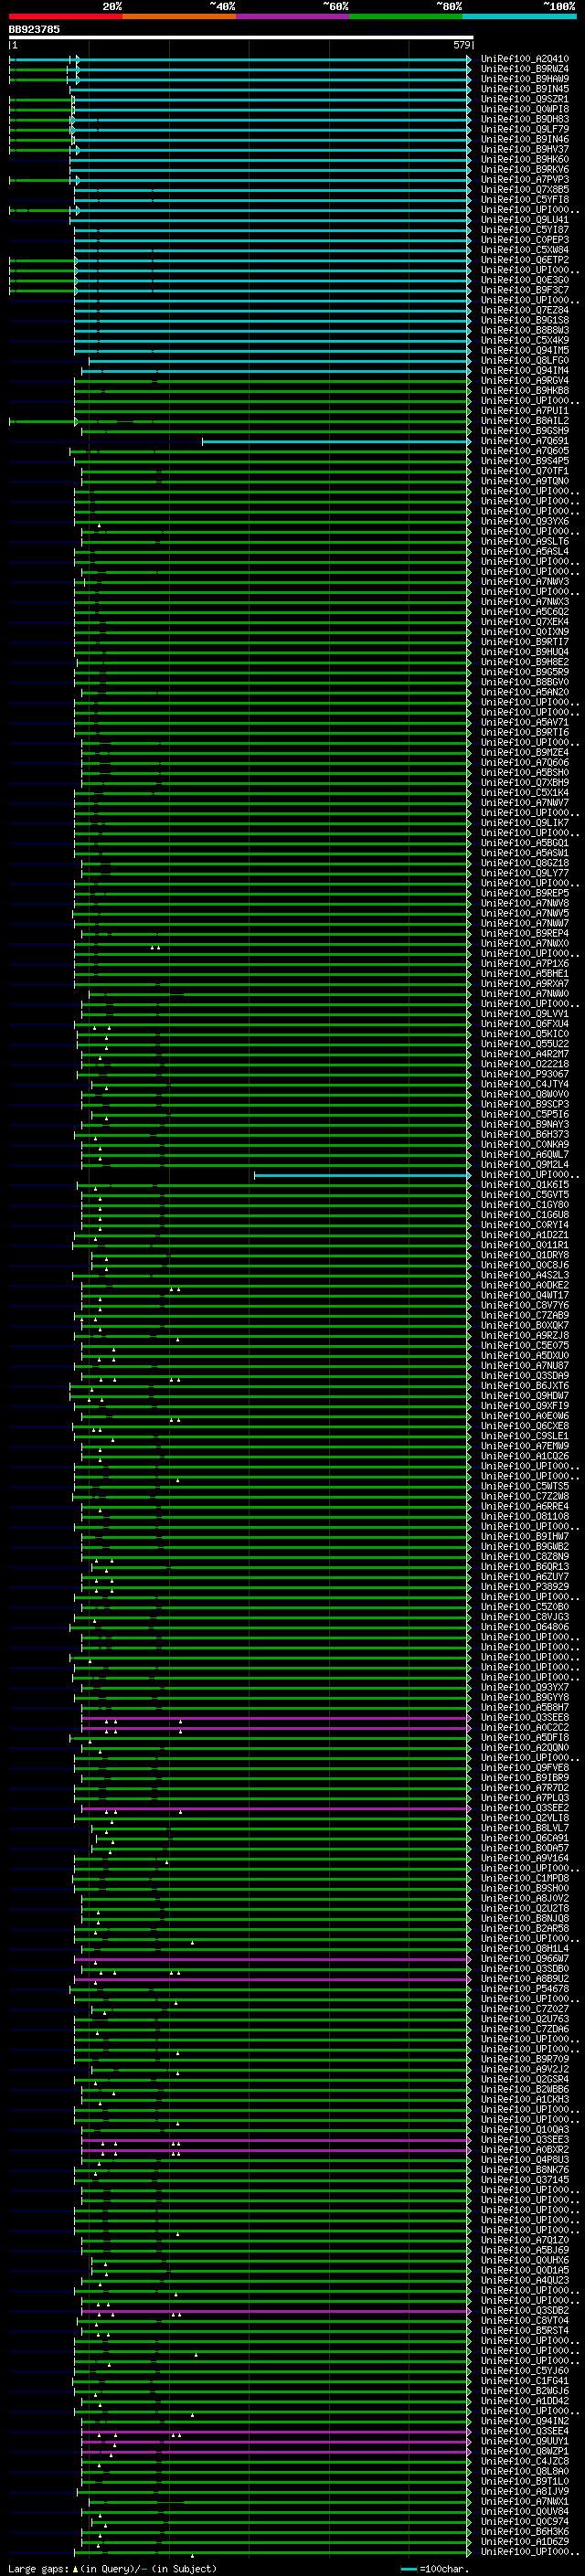The height and width of the screenshot is (2576, 585).
Task: Select the UniRef100_Q6FXU4 label
Action: (x=525, y=1024)
